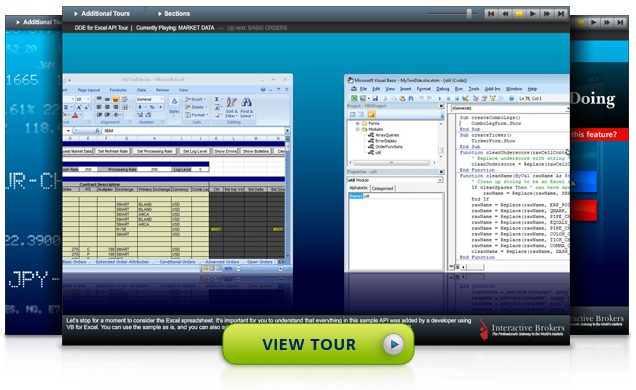636x390 pixels.
Task: Open Edit menu in Visual Basic editor
Action: pyautogui.click(x=376, y=89)
